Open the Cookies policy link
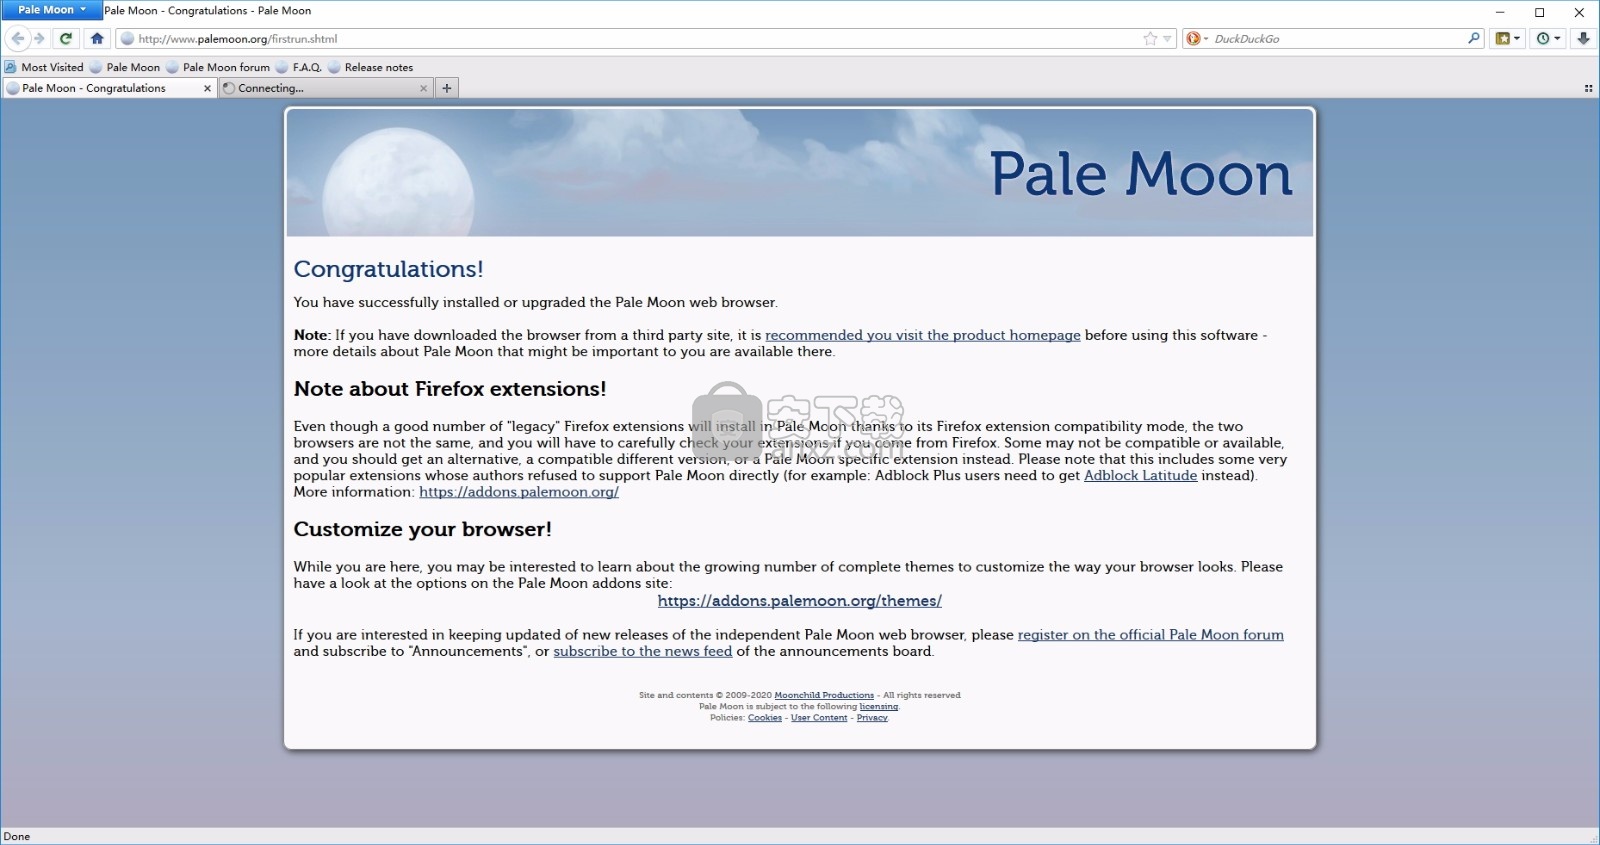1600x845 pixels. tap(765, 717)
